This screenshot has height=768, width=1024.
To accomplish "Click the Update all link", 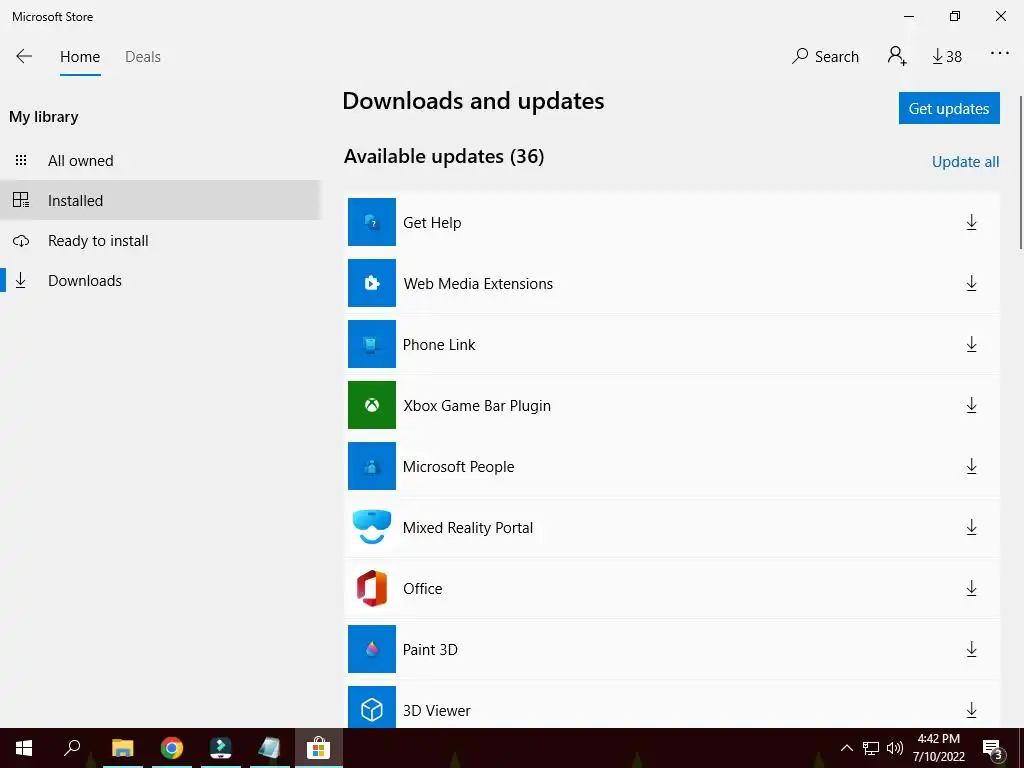I will click(965, 162).
